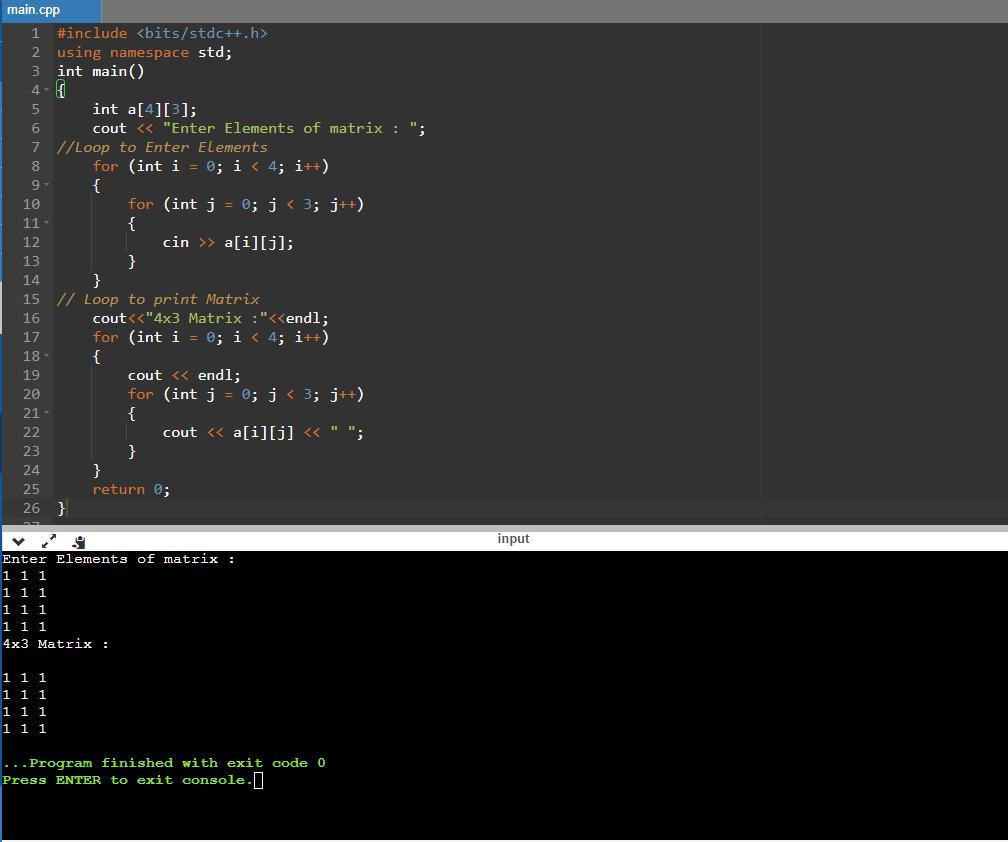Collapse the print loop block at line 18

[x=47, y=356]
